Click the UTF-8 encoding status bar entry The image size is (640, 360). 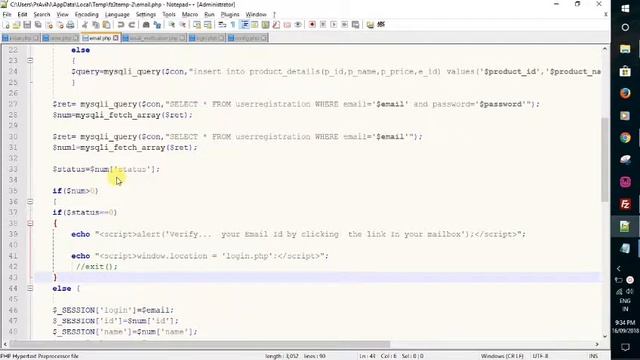point(540,356)
